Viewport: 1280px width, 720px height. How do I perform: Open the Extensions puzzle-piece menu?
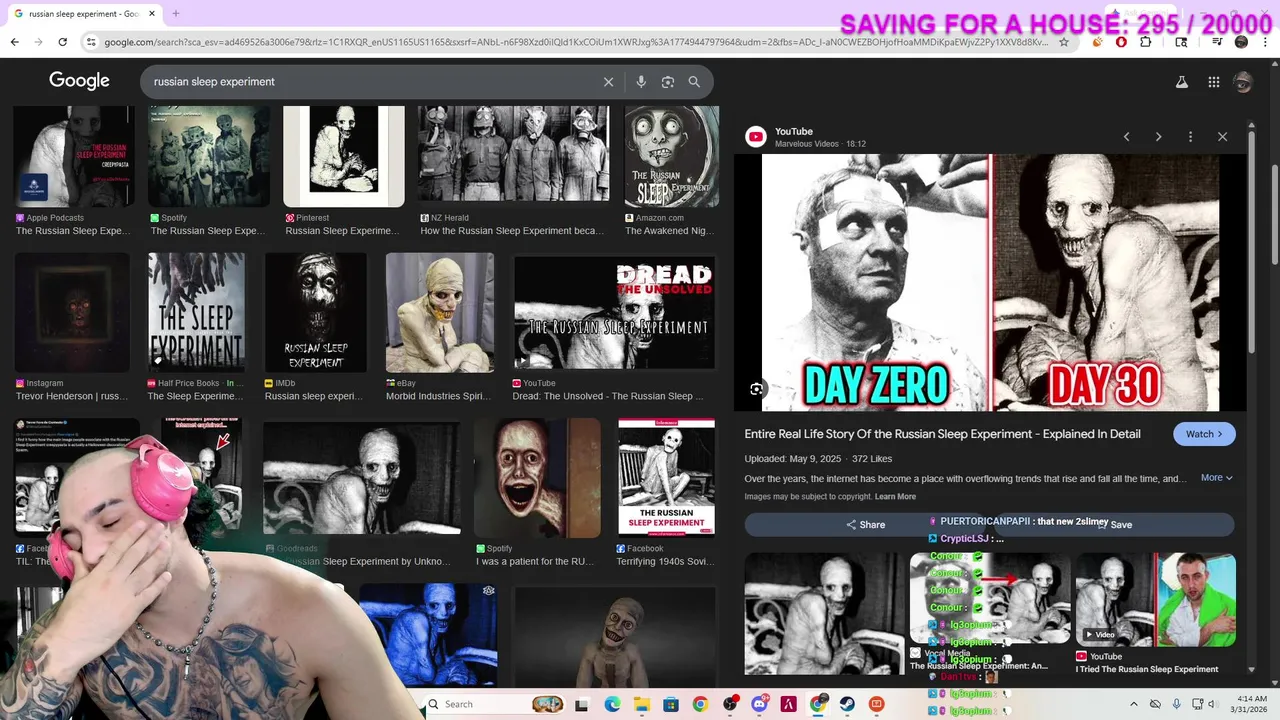coord(1146,42)
